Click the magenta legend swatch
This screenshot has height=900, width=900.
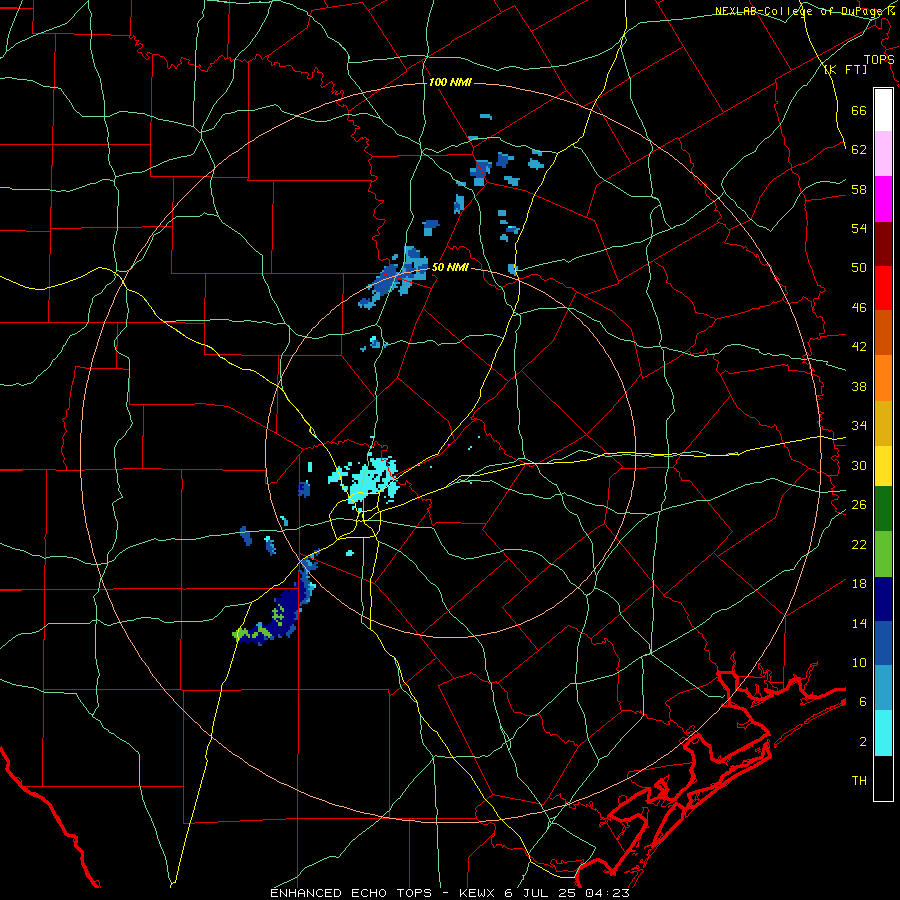click(x=883, y=199)
